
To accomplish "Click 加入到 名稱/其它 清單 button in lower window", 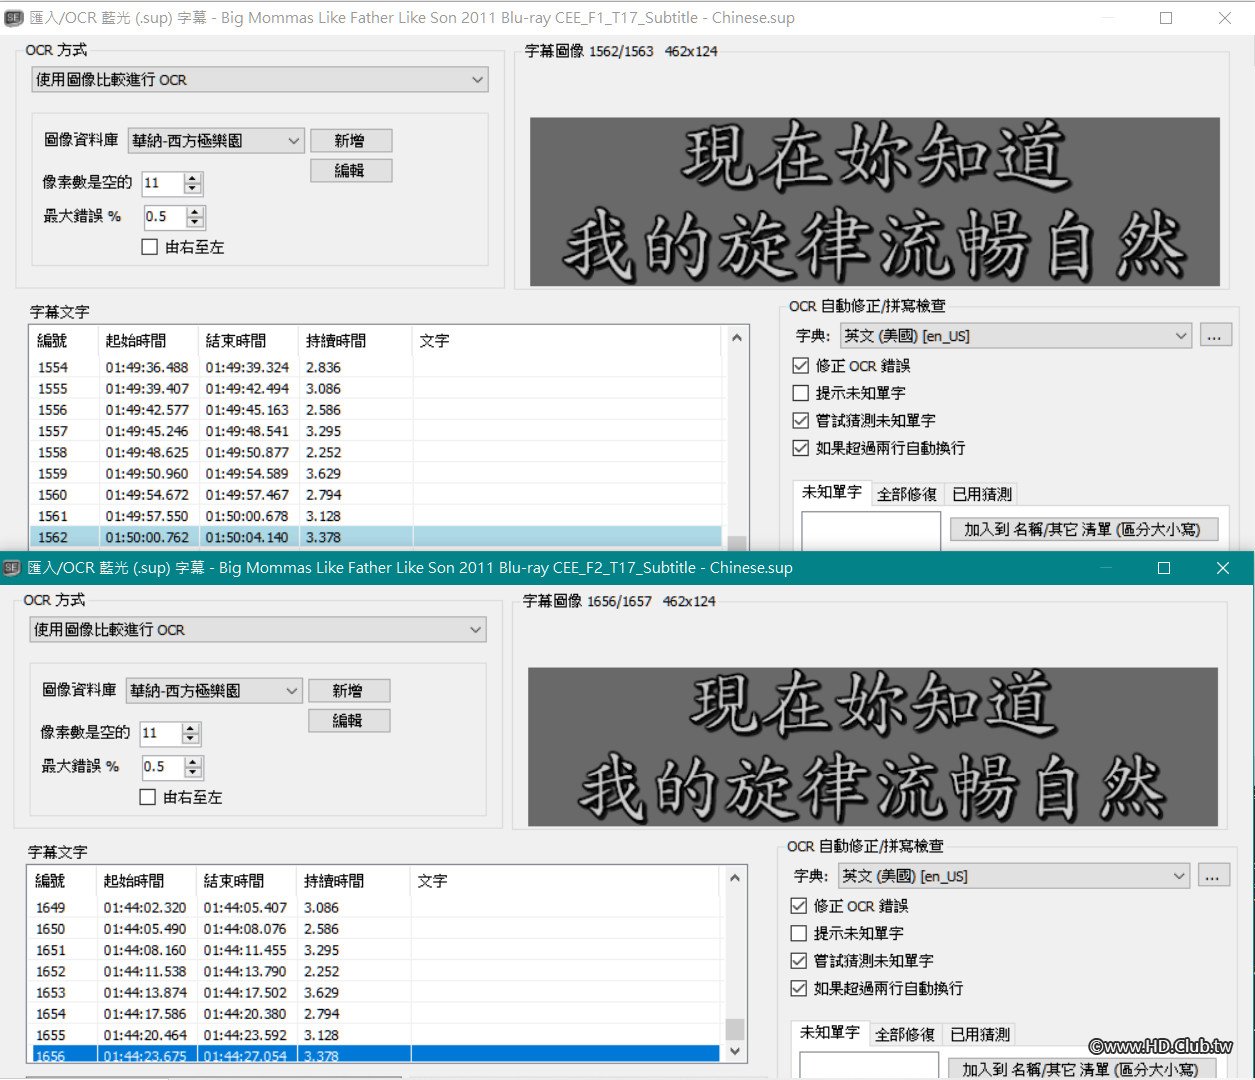I will [1082, 1069].
